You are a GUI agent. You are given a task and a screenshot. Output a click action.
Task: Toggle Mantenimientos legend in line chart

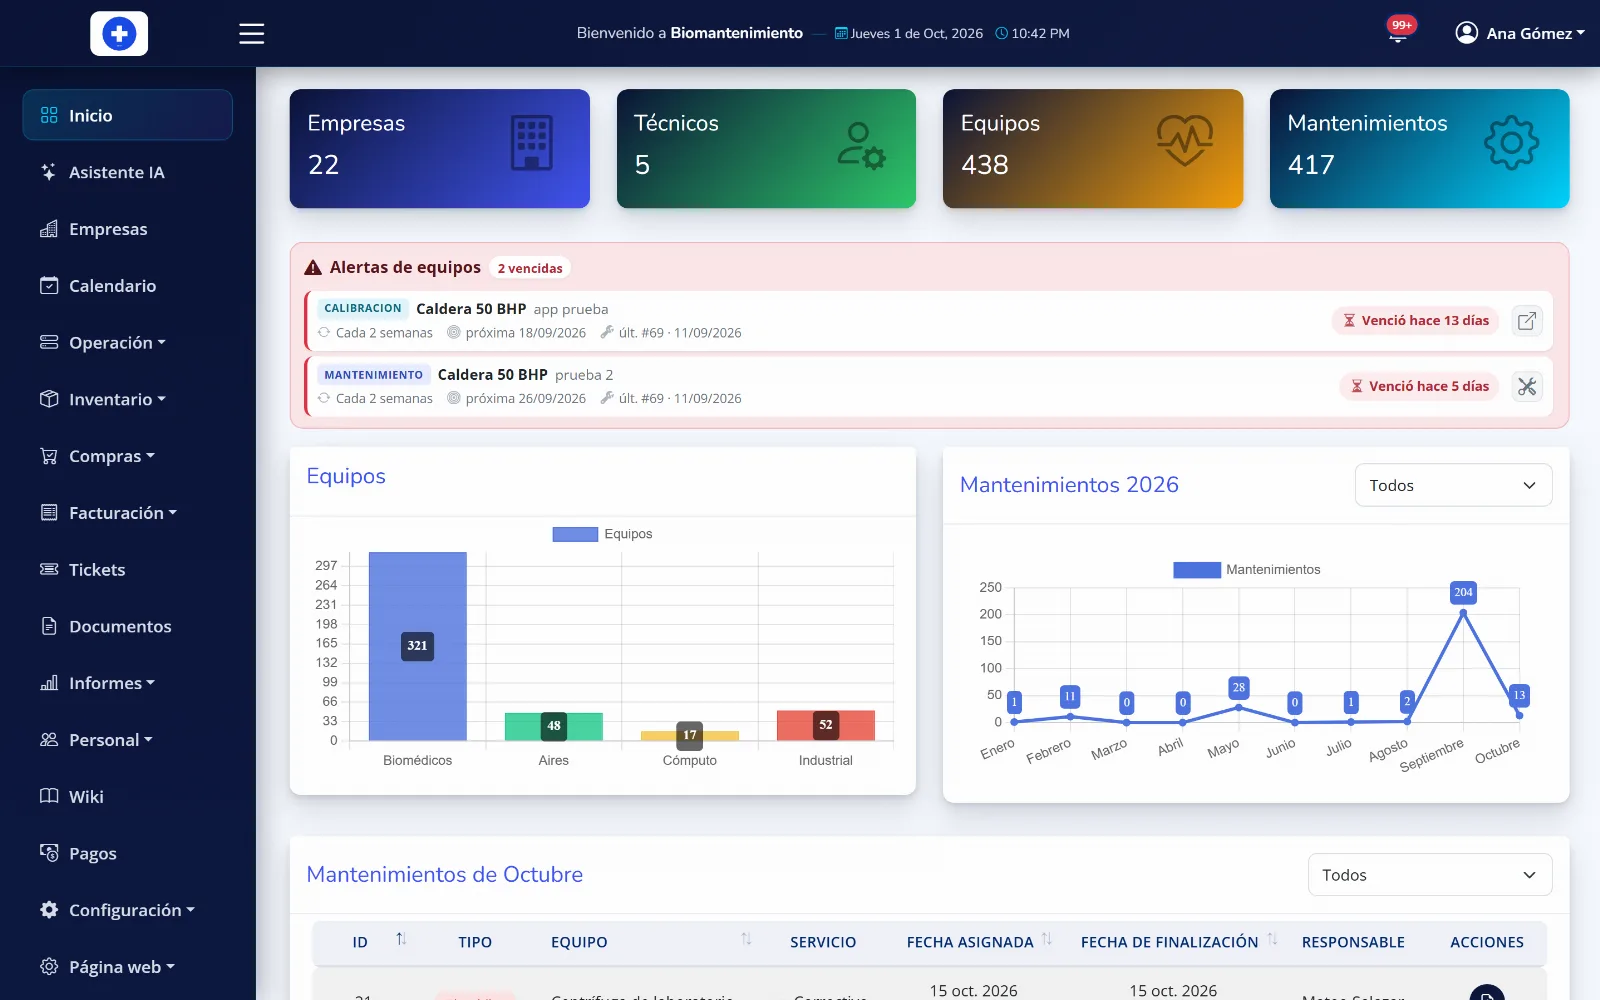1247,570
